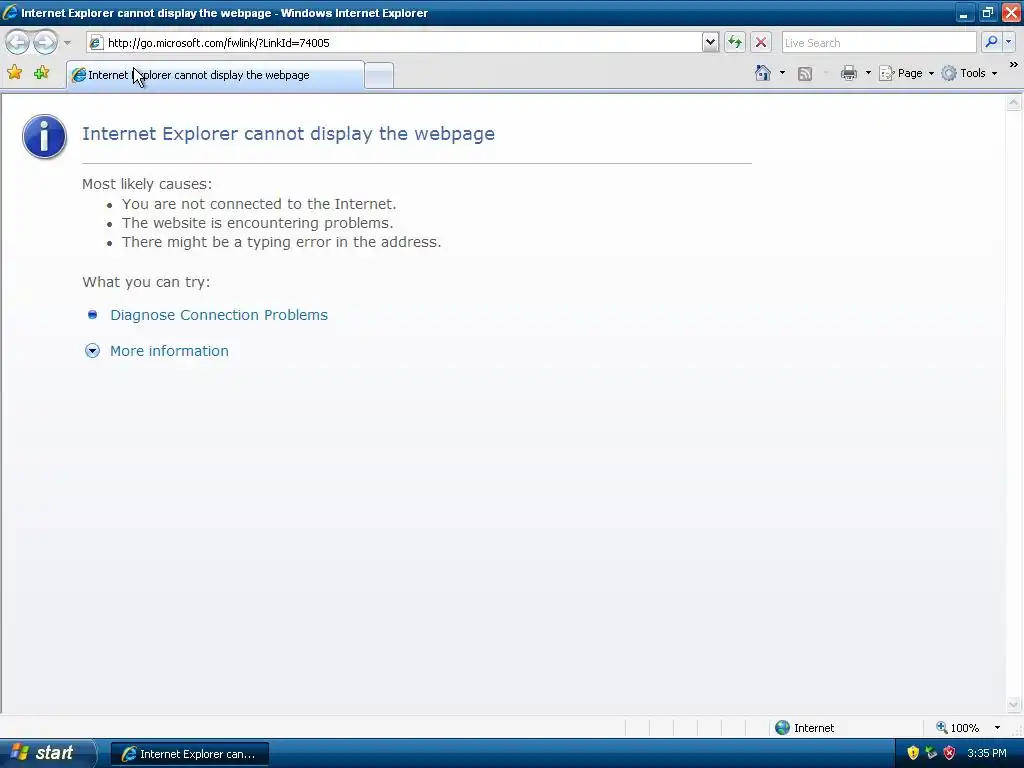Minimize the Internet Explorer window

coord(964,13)
